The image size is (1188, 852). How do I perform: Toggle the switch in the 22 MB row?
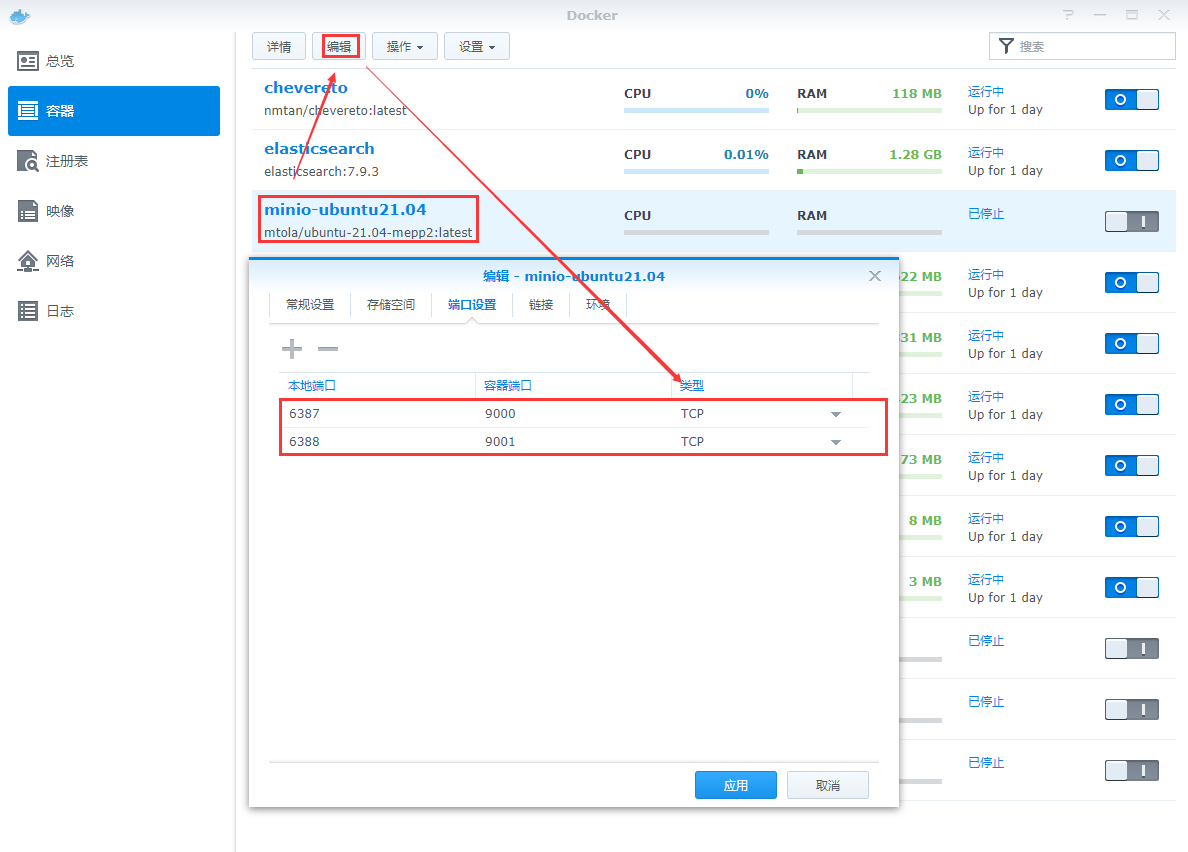tap(1132, 282)
